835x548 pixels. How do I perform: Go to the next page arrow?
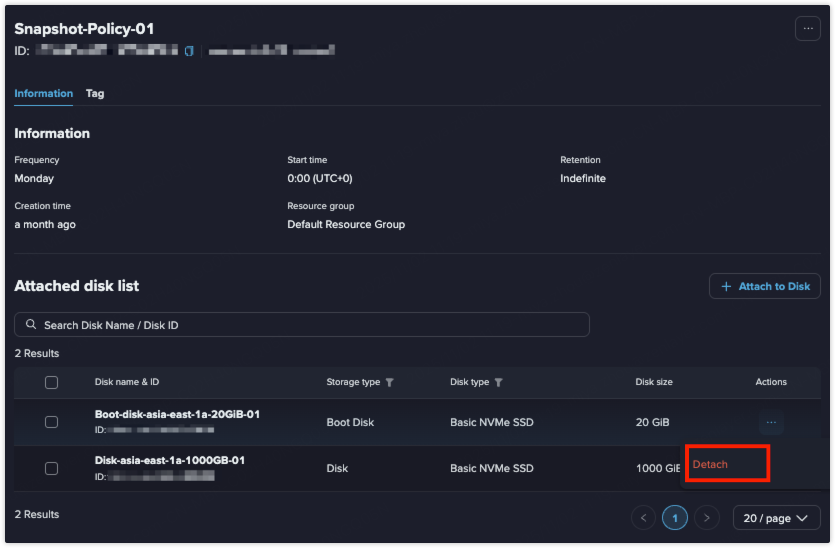(x=707, y=518)
